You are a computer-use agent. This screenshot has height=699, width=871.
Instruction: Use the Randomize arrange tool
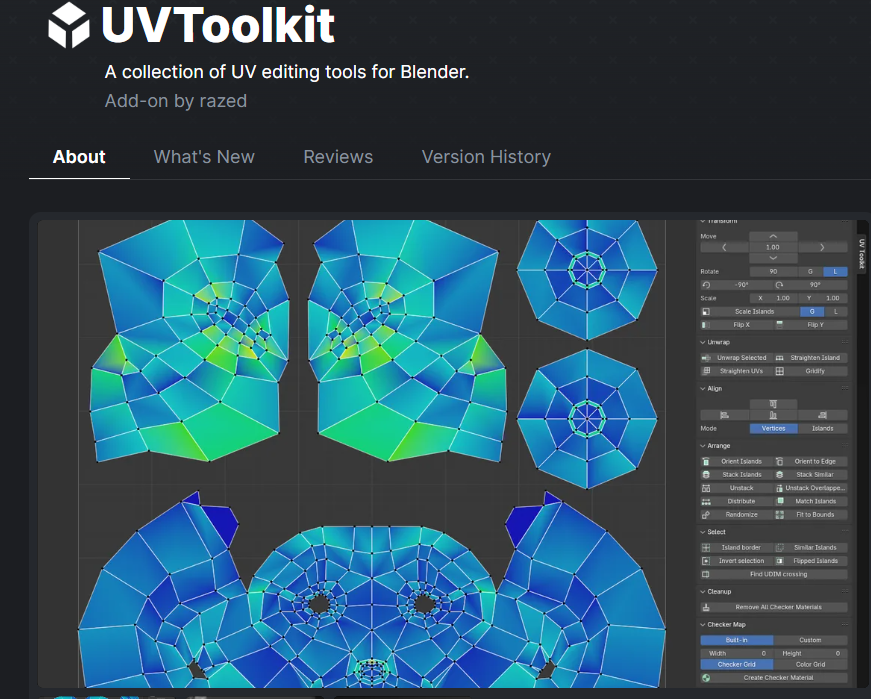click(x=740, y=515)
